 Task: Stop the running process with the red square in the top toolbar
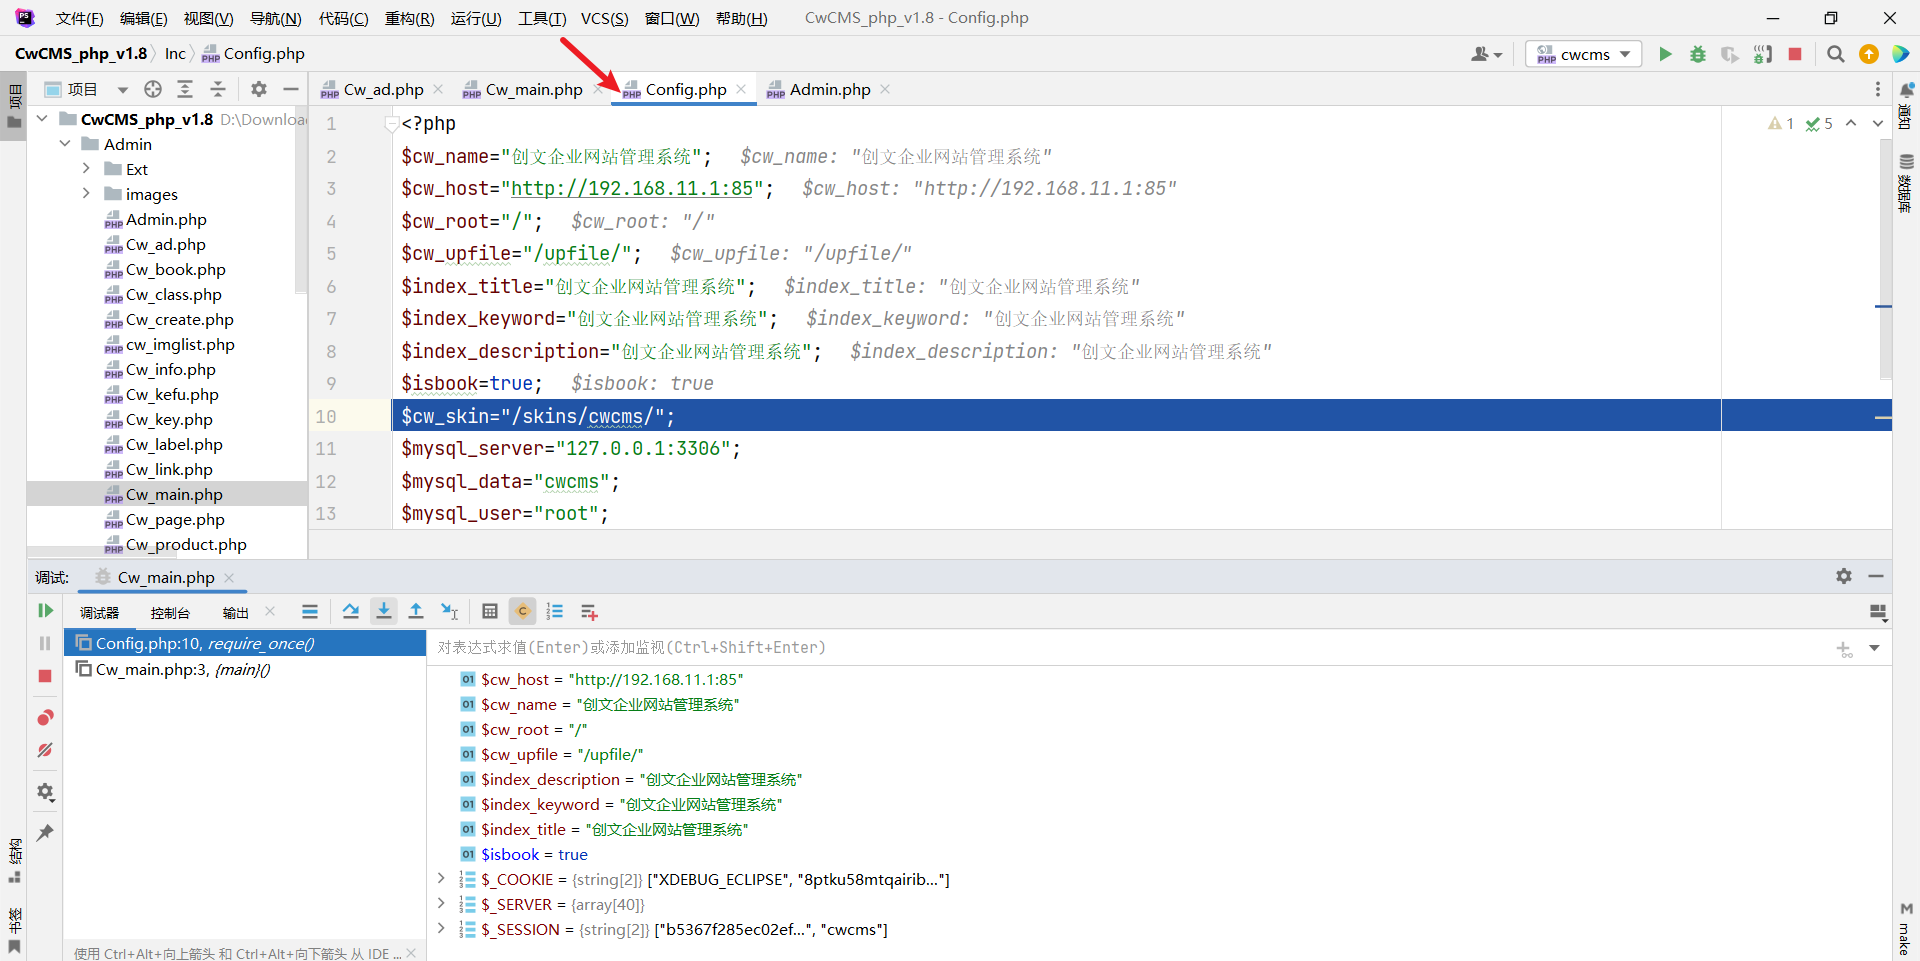pos(1795,54)
